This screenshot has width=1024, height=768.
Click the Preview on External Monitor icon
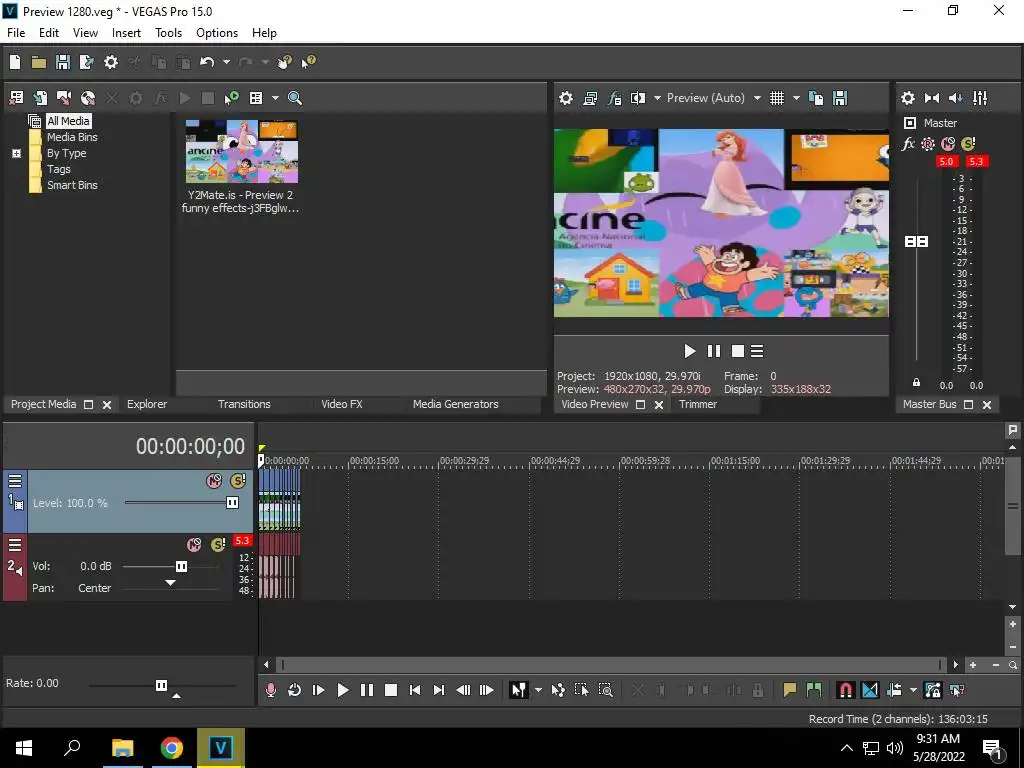[x=590, y=98]
